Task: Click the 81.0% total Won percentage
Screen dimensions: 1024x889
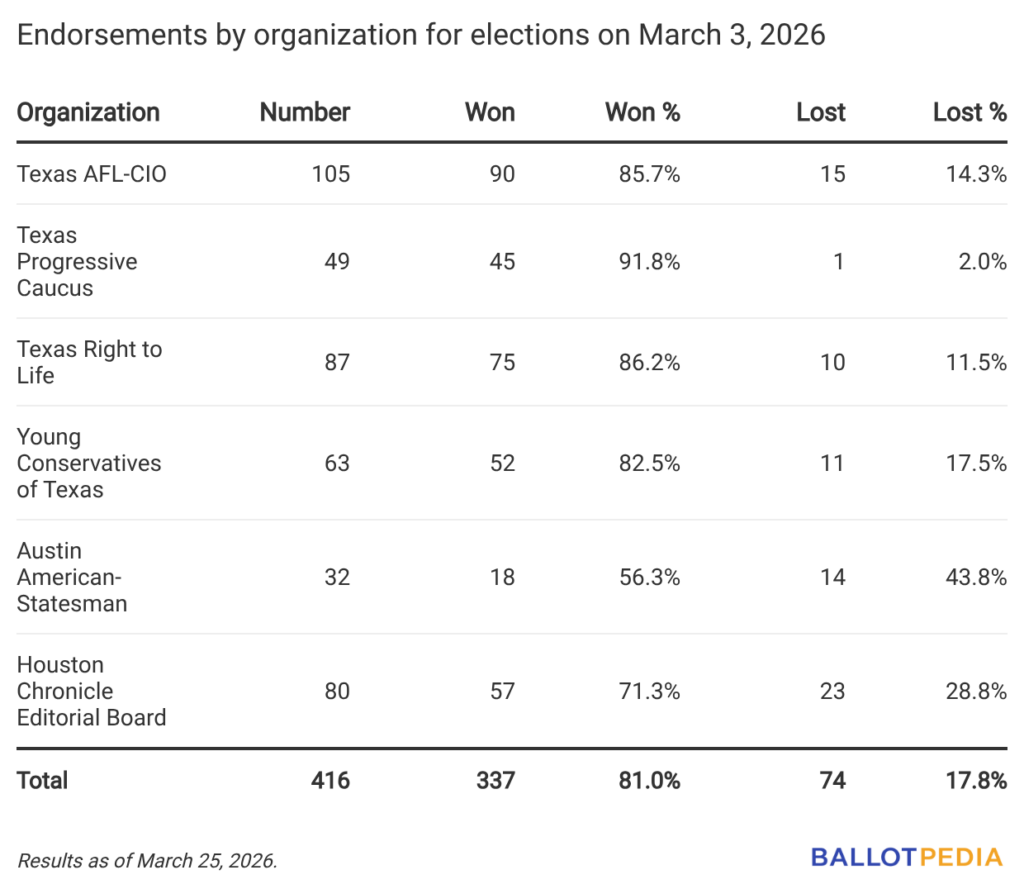Action: 648,780
